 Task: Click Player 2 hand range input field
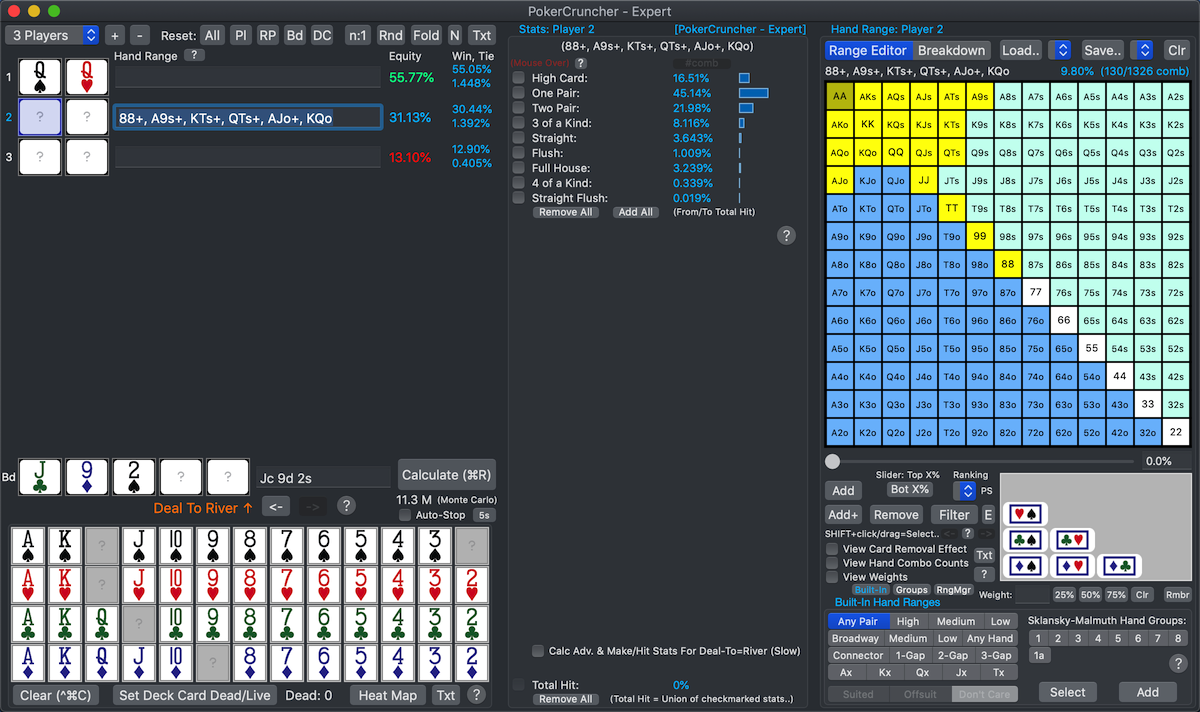(x=247, y=117)
